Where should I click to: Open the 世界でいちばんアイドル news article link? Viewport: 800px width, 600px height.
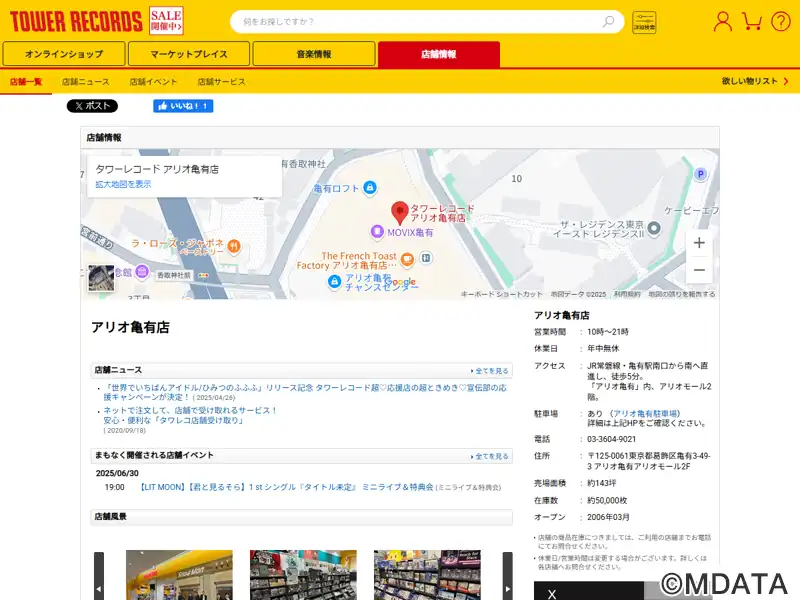tap(305, 392)
